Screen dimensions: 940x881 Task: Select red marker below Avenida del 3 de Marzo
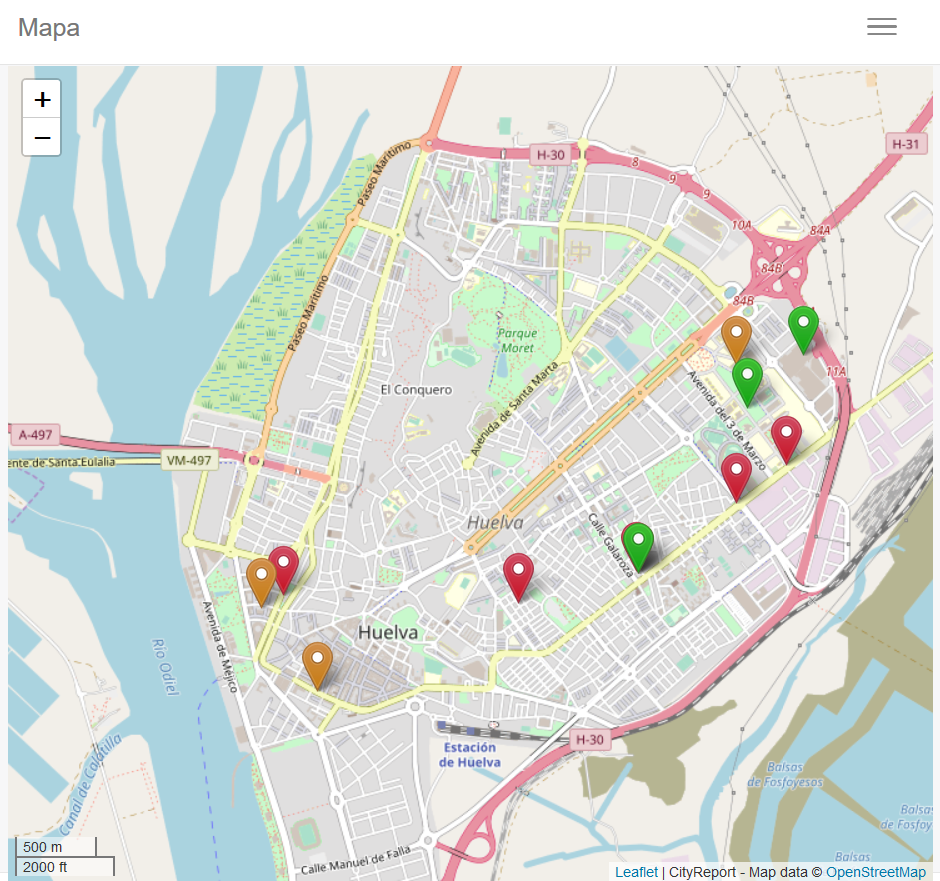[737, 475]
